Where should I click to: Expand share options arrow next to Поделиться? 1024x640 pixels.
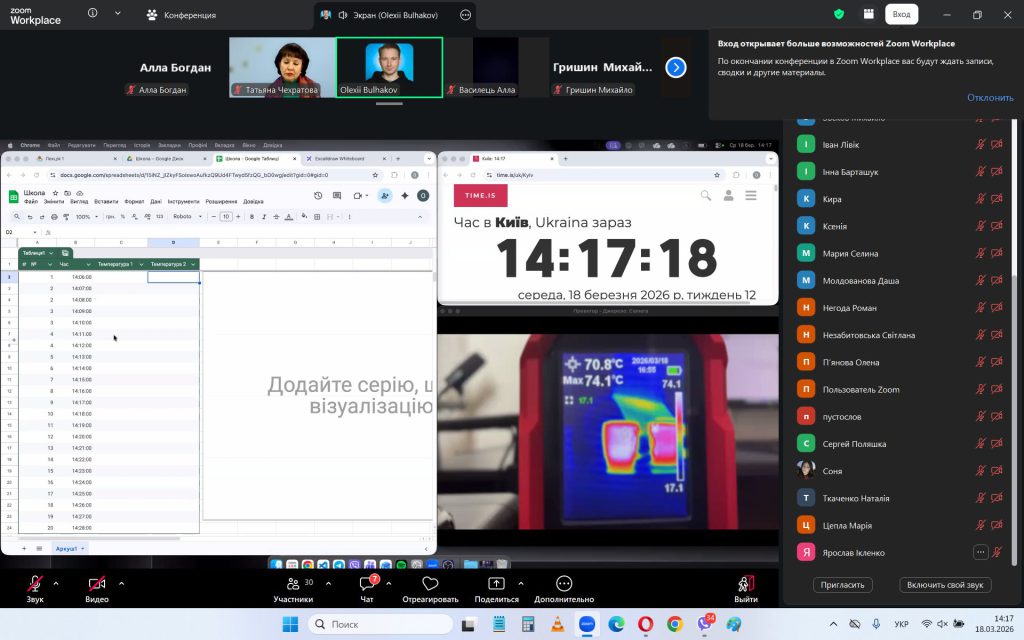coord(520,583)
